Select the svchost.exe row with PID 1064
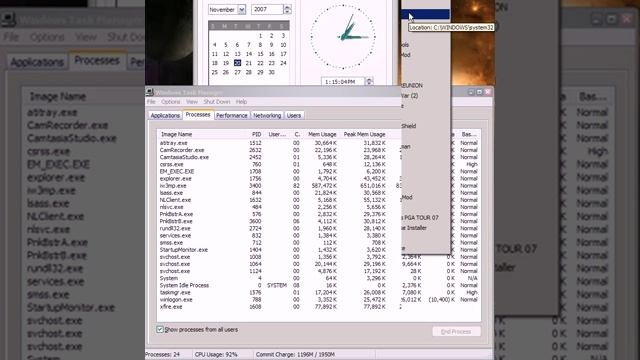Screen dimensions: 640x360 [318, 264]
